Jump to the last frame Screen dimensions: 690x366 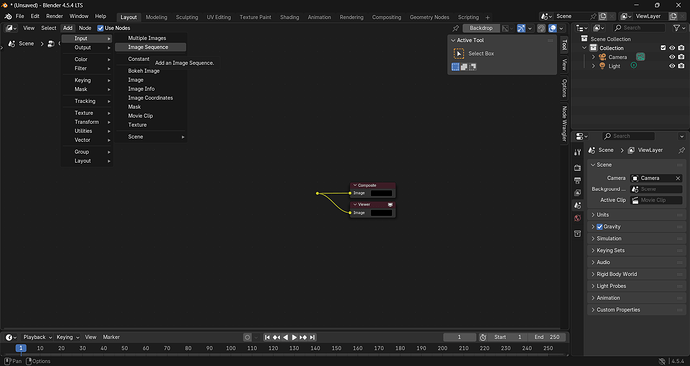(312, 337)
